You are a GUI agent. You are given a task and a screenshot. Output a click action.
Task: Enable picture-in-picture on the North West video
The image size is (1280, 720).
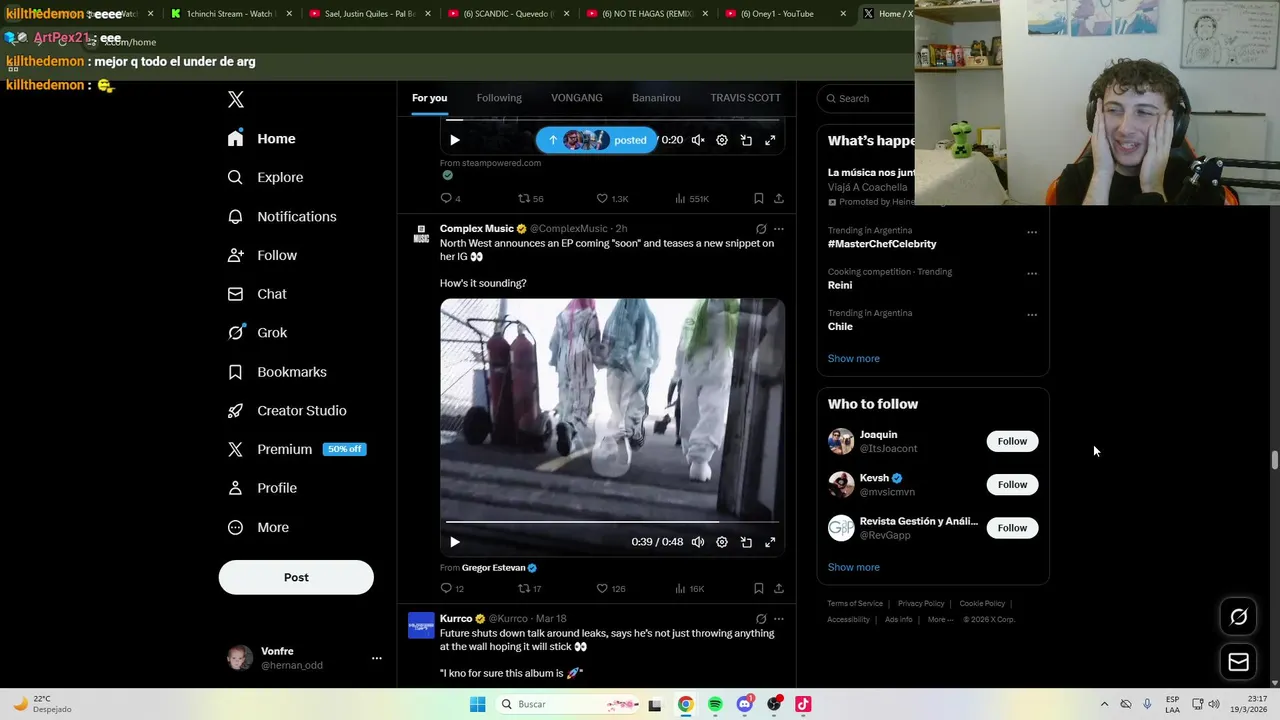pyautogui.click(x=746, y=542)
